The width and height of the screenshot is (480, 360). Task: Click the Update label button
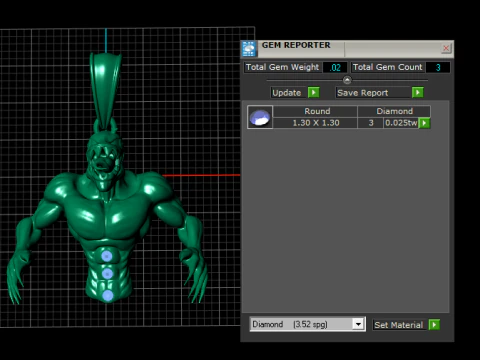(x=287, y=93)
